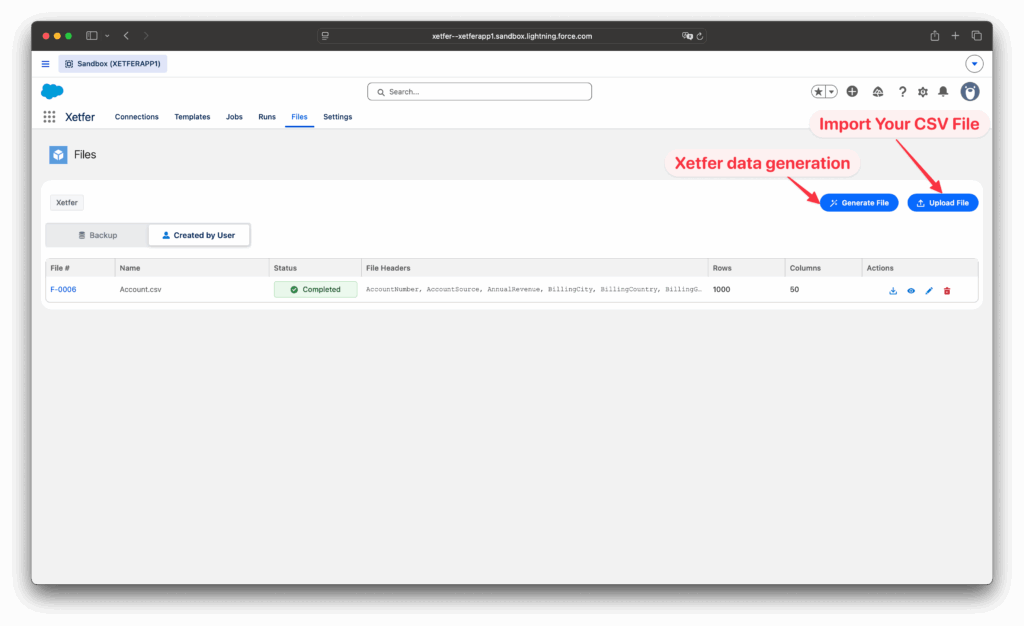The image size is (1024, 626).
Task: Open the browser share icon
Action: point(935,36)
